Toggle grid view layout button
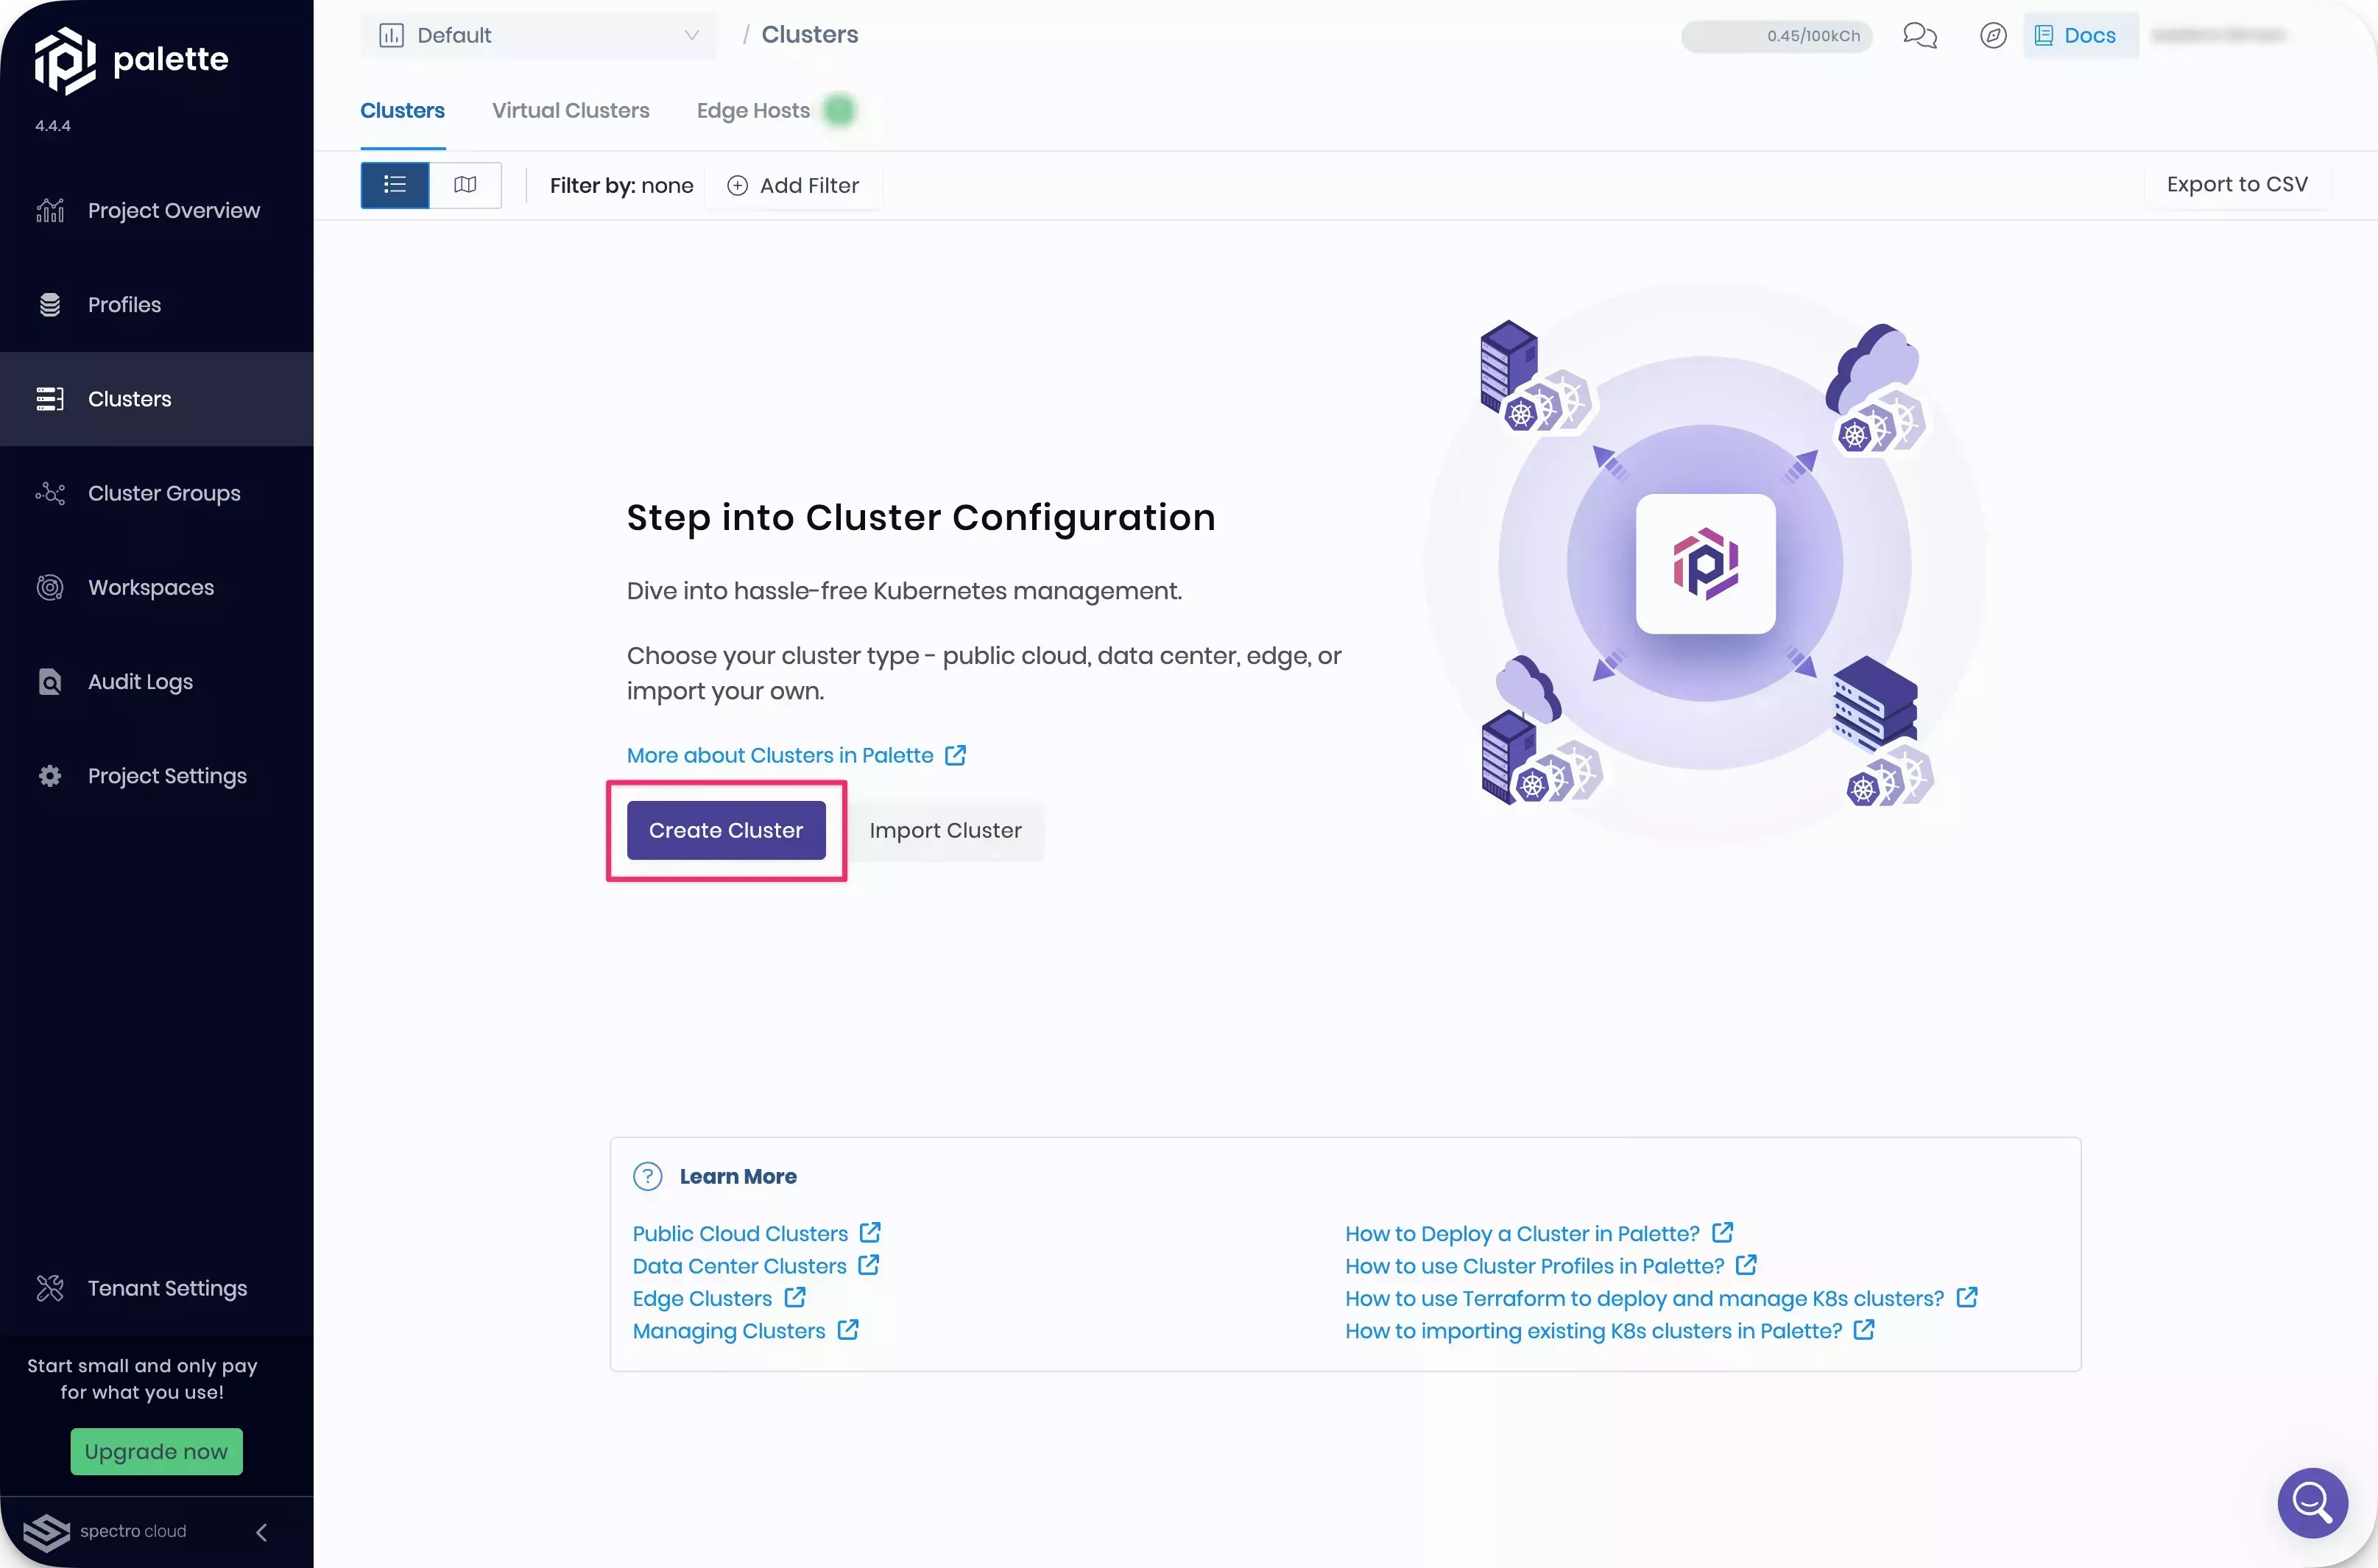2378x1568 pixels. click(x=464, y=184)
